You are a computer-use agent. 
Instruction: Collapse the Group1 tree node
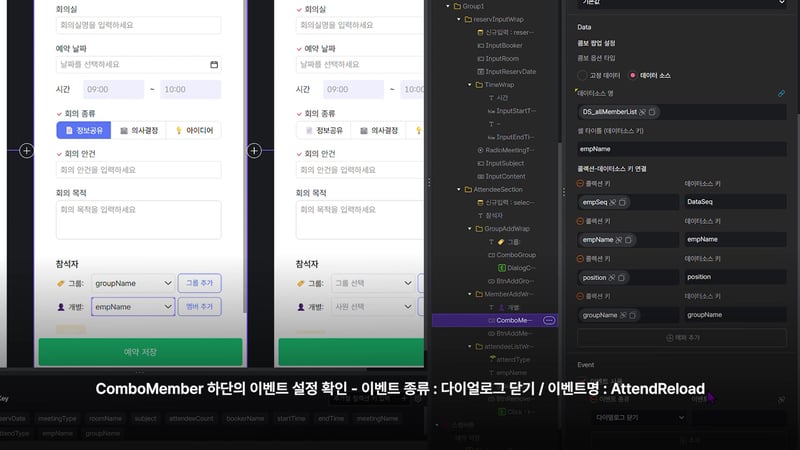(x=448, y=6)
